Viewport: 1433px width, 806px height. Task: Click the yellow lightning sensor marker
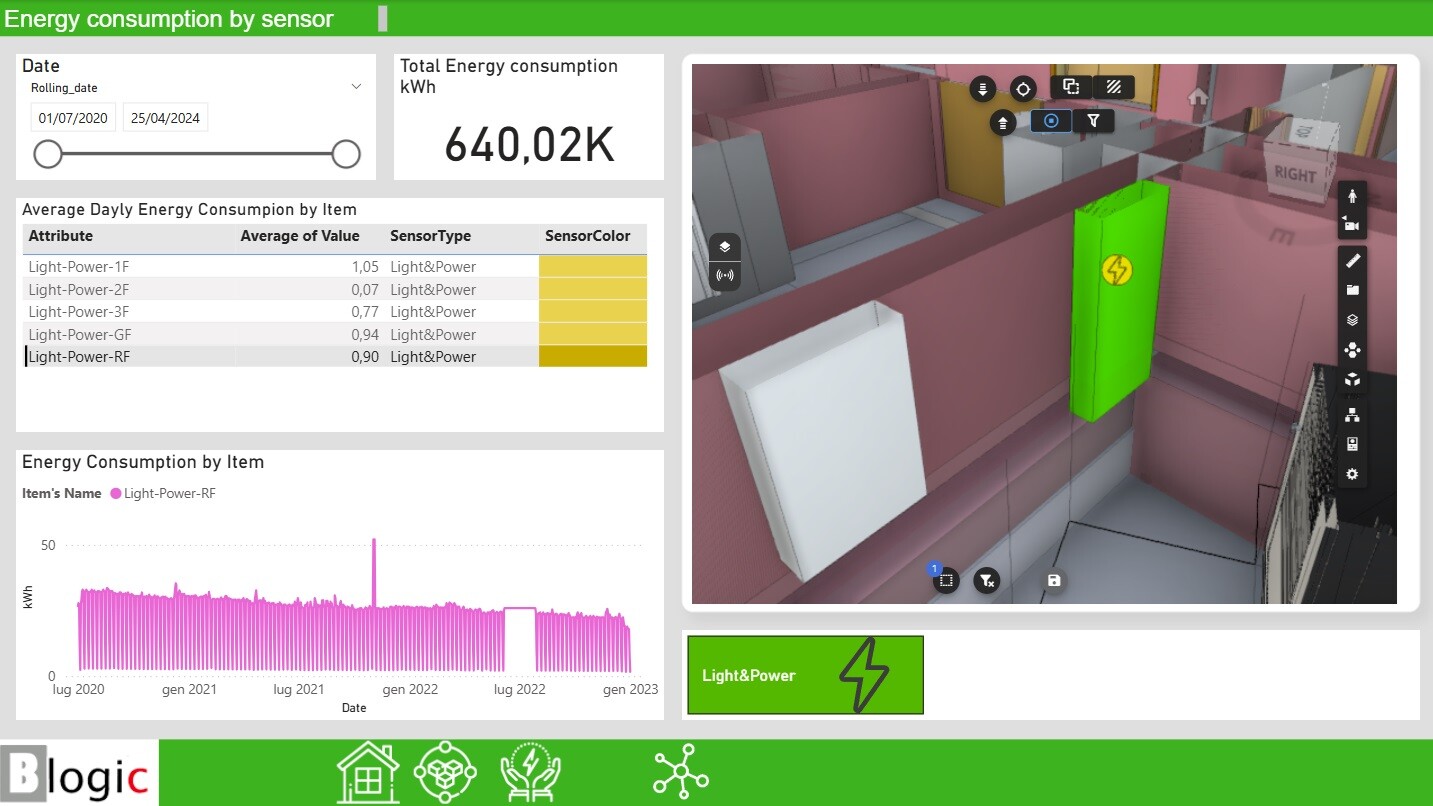click(1116, 269)
